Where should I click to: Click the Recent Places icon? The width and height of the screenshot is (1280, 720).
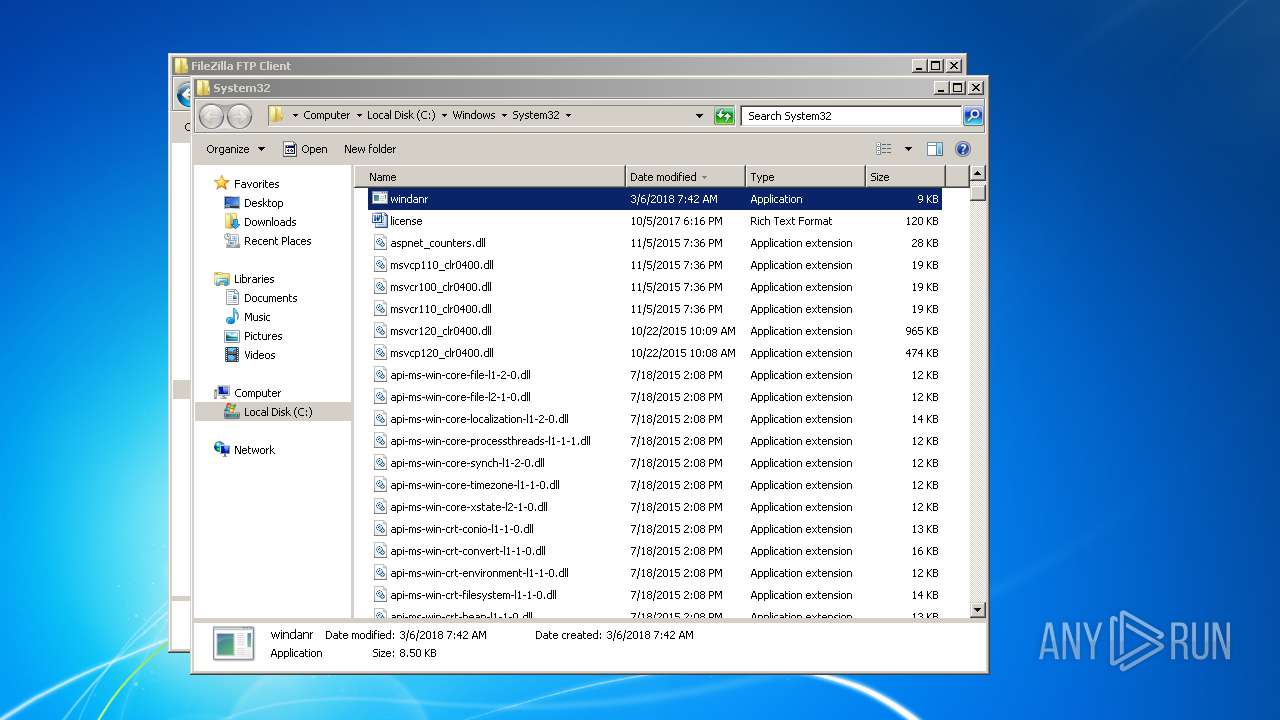click(232, 241)
